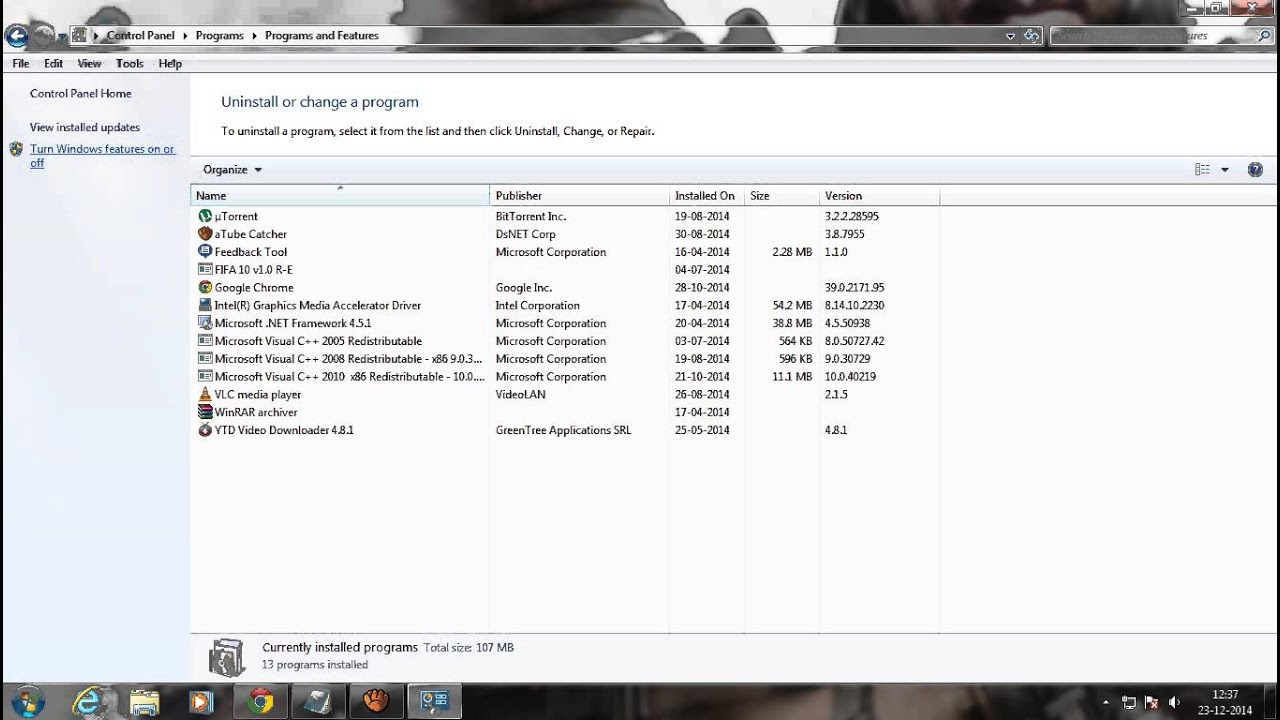Open the Windows Start button
This screenshot has width=1280, height=720.
27,701
